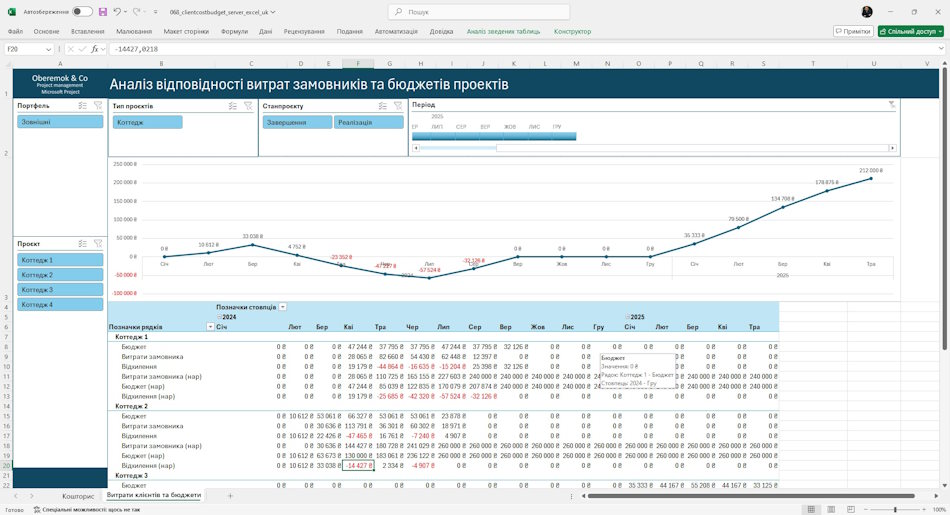Viewport: 950px width, 515px height.
Task: Click the zoom slider handle in the status bar
Action: 895,510
